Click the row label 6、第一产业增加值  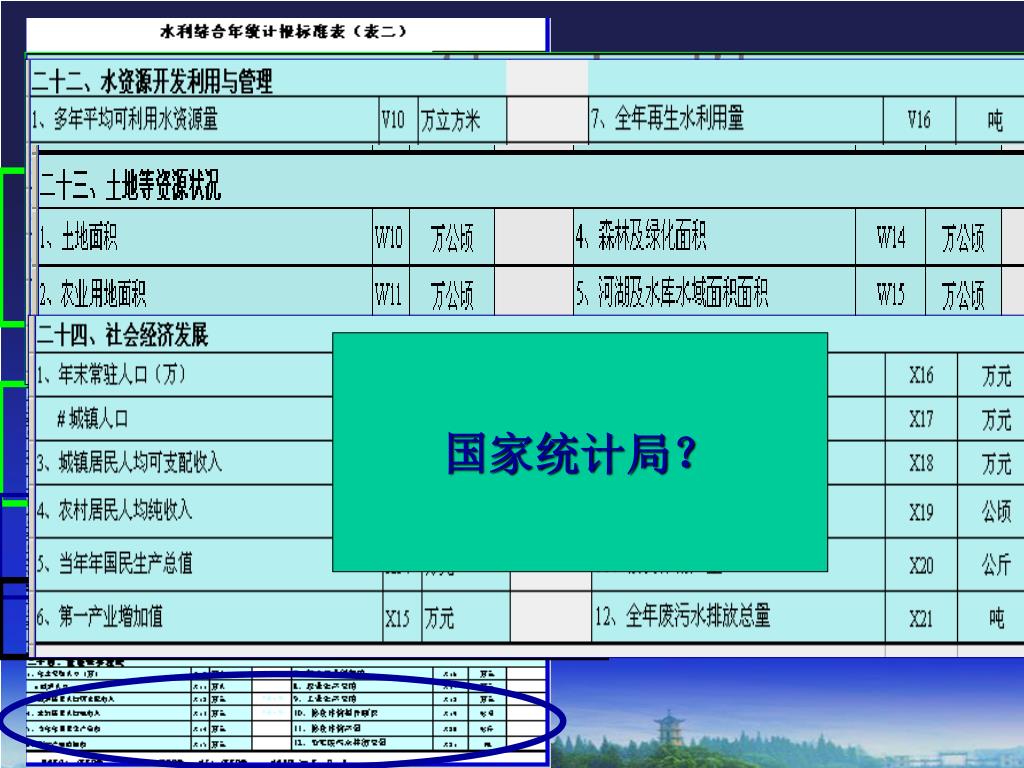99,616
